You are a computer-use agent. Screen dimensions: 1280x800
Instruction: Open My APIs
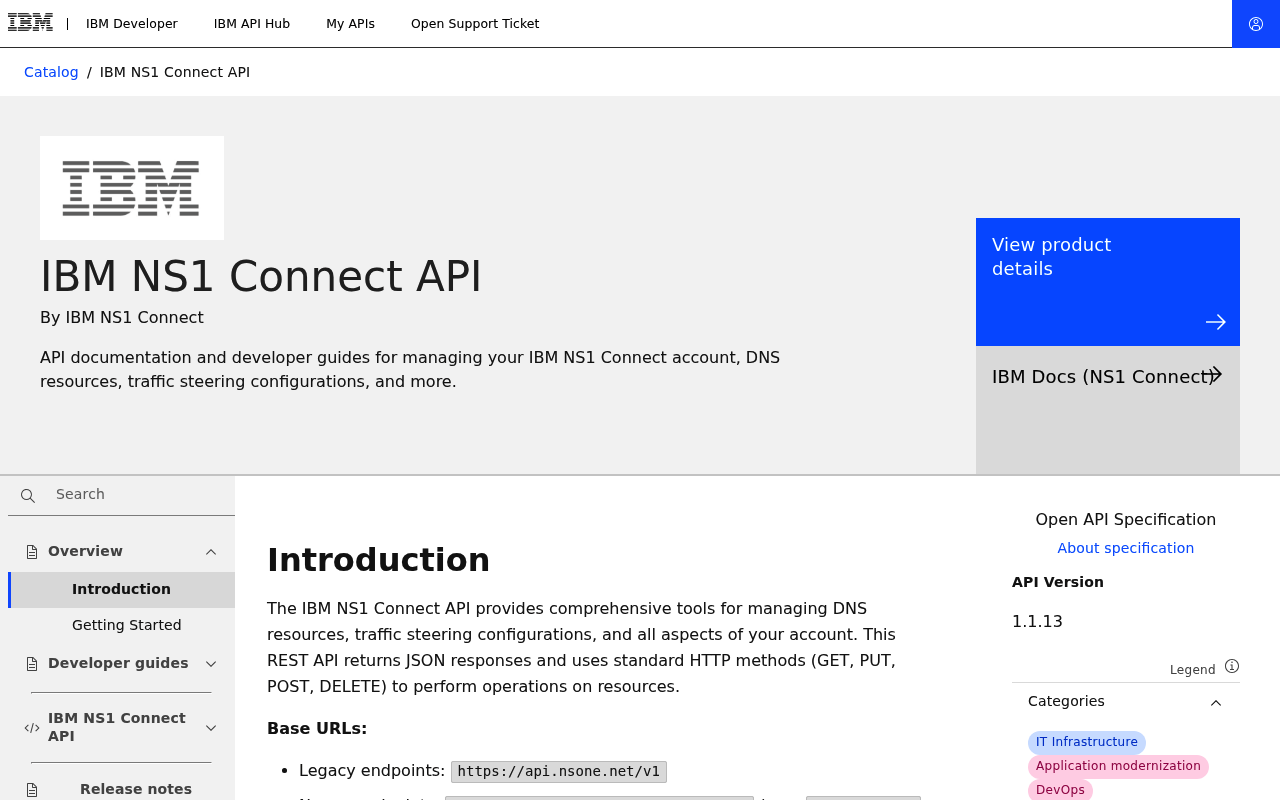(x=350, y=24)
